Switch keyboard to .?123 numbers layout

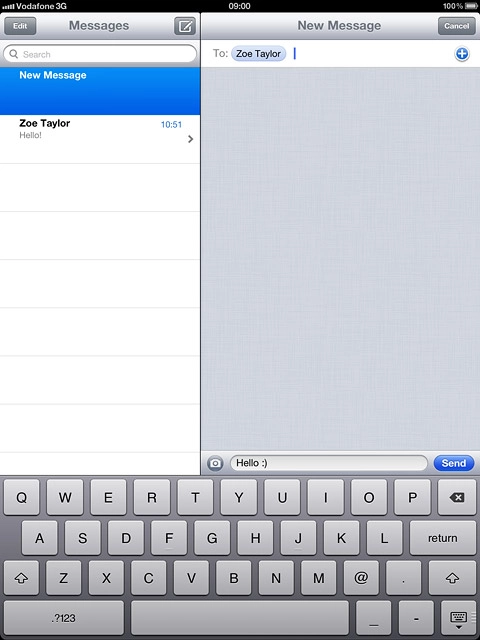pos(63,618)
